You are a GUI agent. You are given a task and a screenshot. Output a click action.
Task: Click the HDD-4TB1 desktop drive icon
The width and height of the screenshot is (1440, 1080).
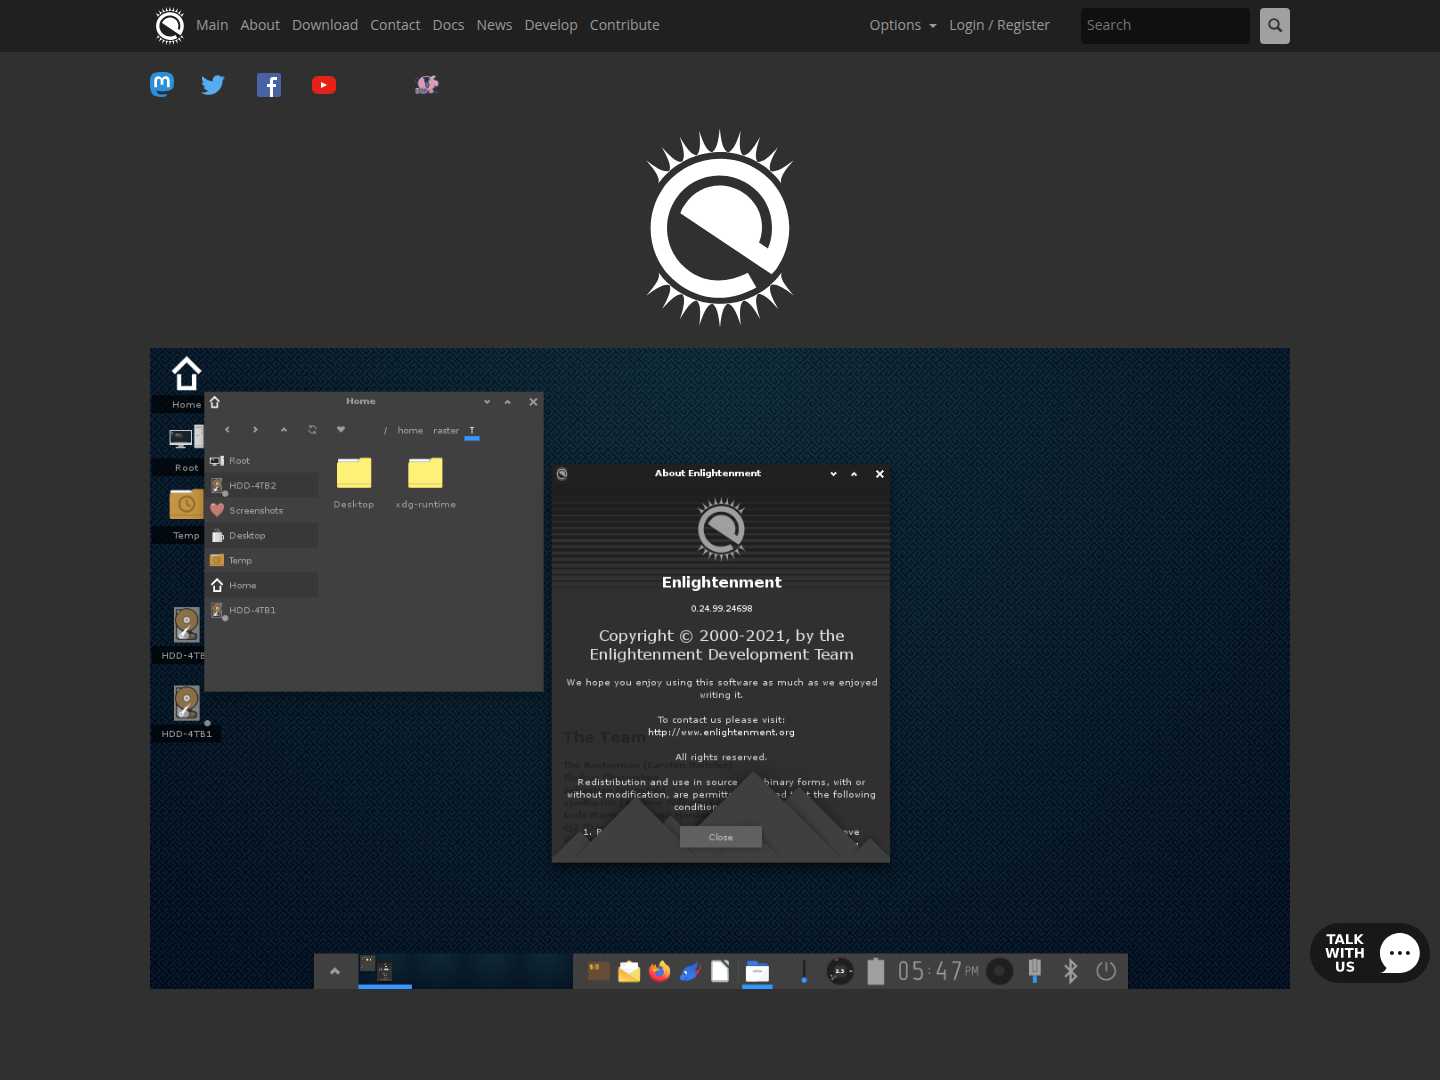click(x=187, y=711)
